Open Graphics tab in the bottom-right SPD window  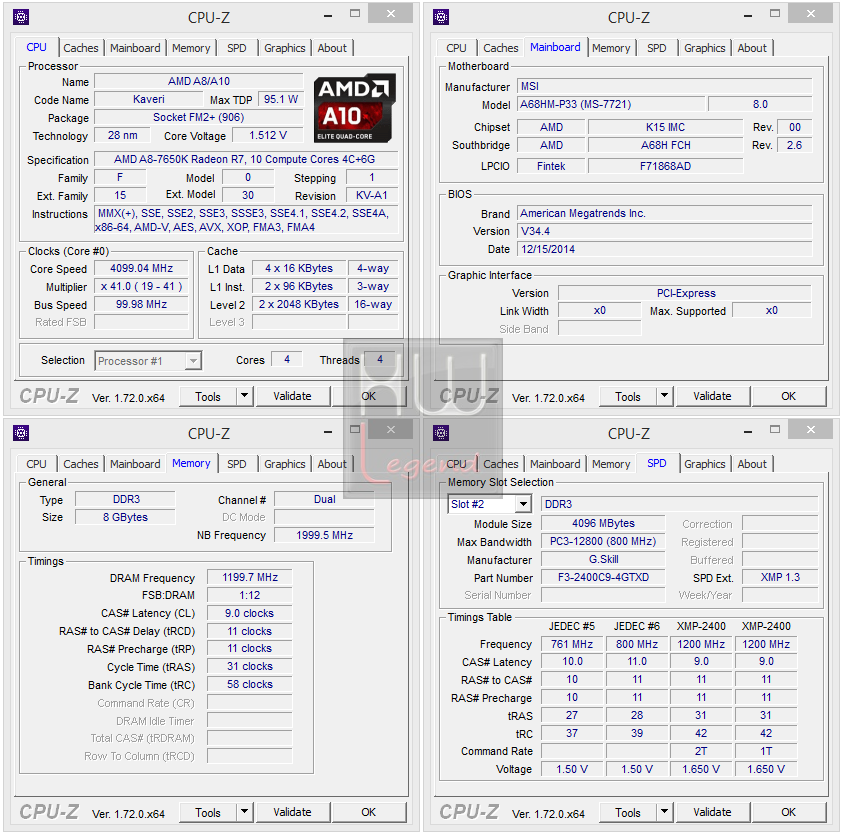[x=705, y=464]
